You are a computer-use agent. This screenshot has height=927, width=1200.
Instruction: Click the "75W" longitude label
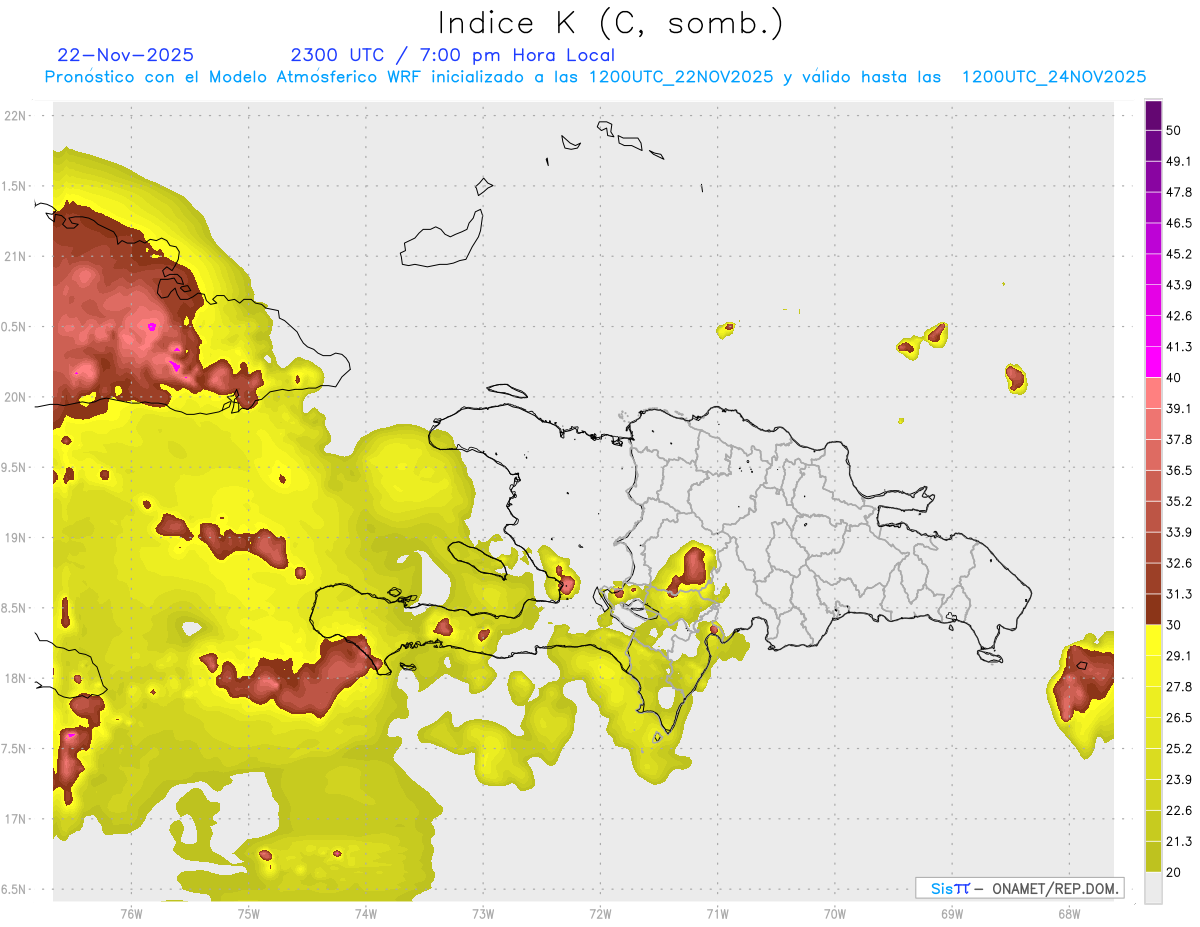point(249,913)
